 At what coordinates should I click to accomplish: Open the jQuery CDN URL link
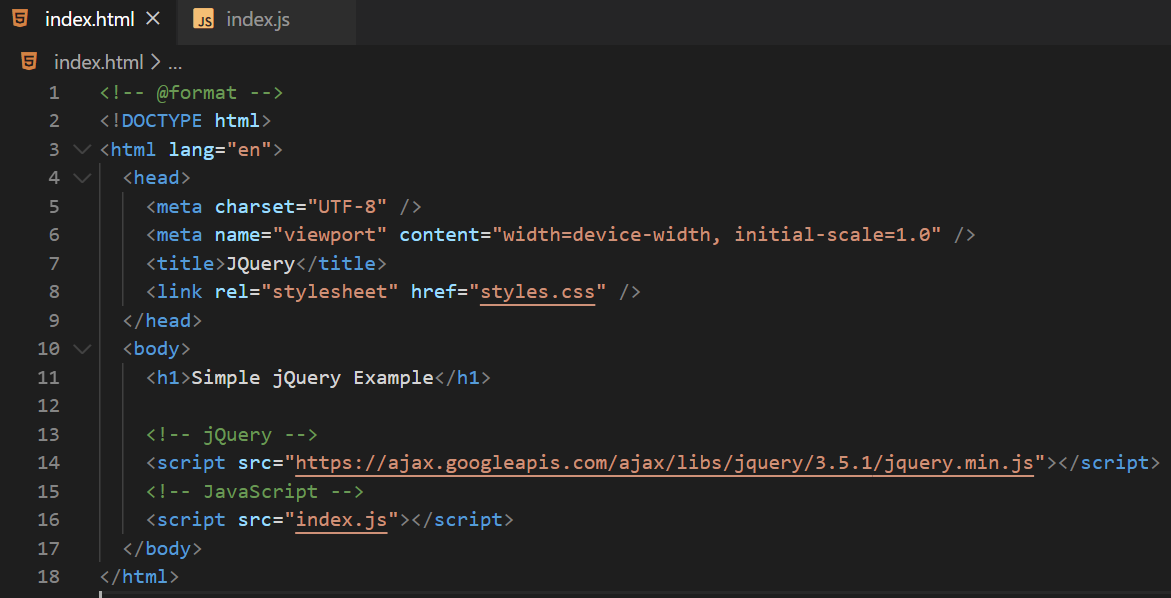pyautogui.click(x=663, y=462)
